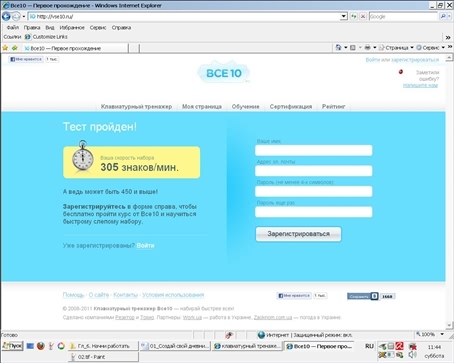
Task: Click the browser Forward arrow button
Action: click(16, 16)
